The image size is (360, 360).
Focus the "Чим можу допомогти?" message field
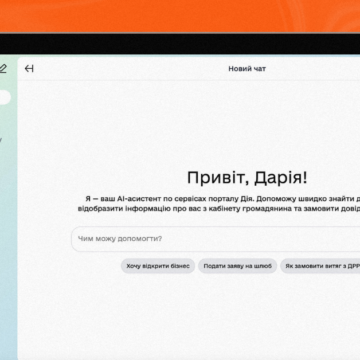(216, 239)
